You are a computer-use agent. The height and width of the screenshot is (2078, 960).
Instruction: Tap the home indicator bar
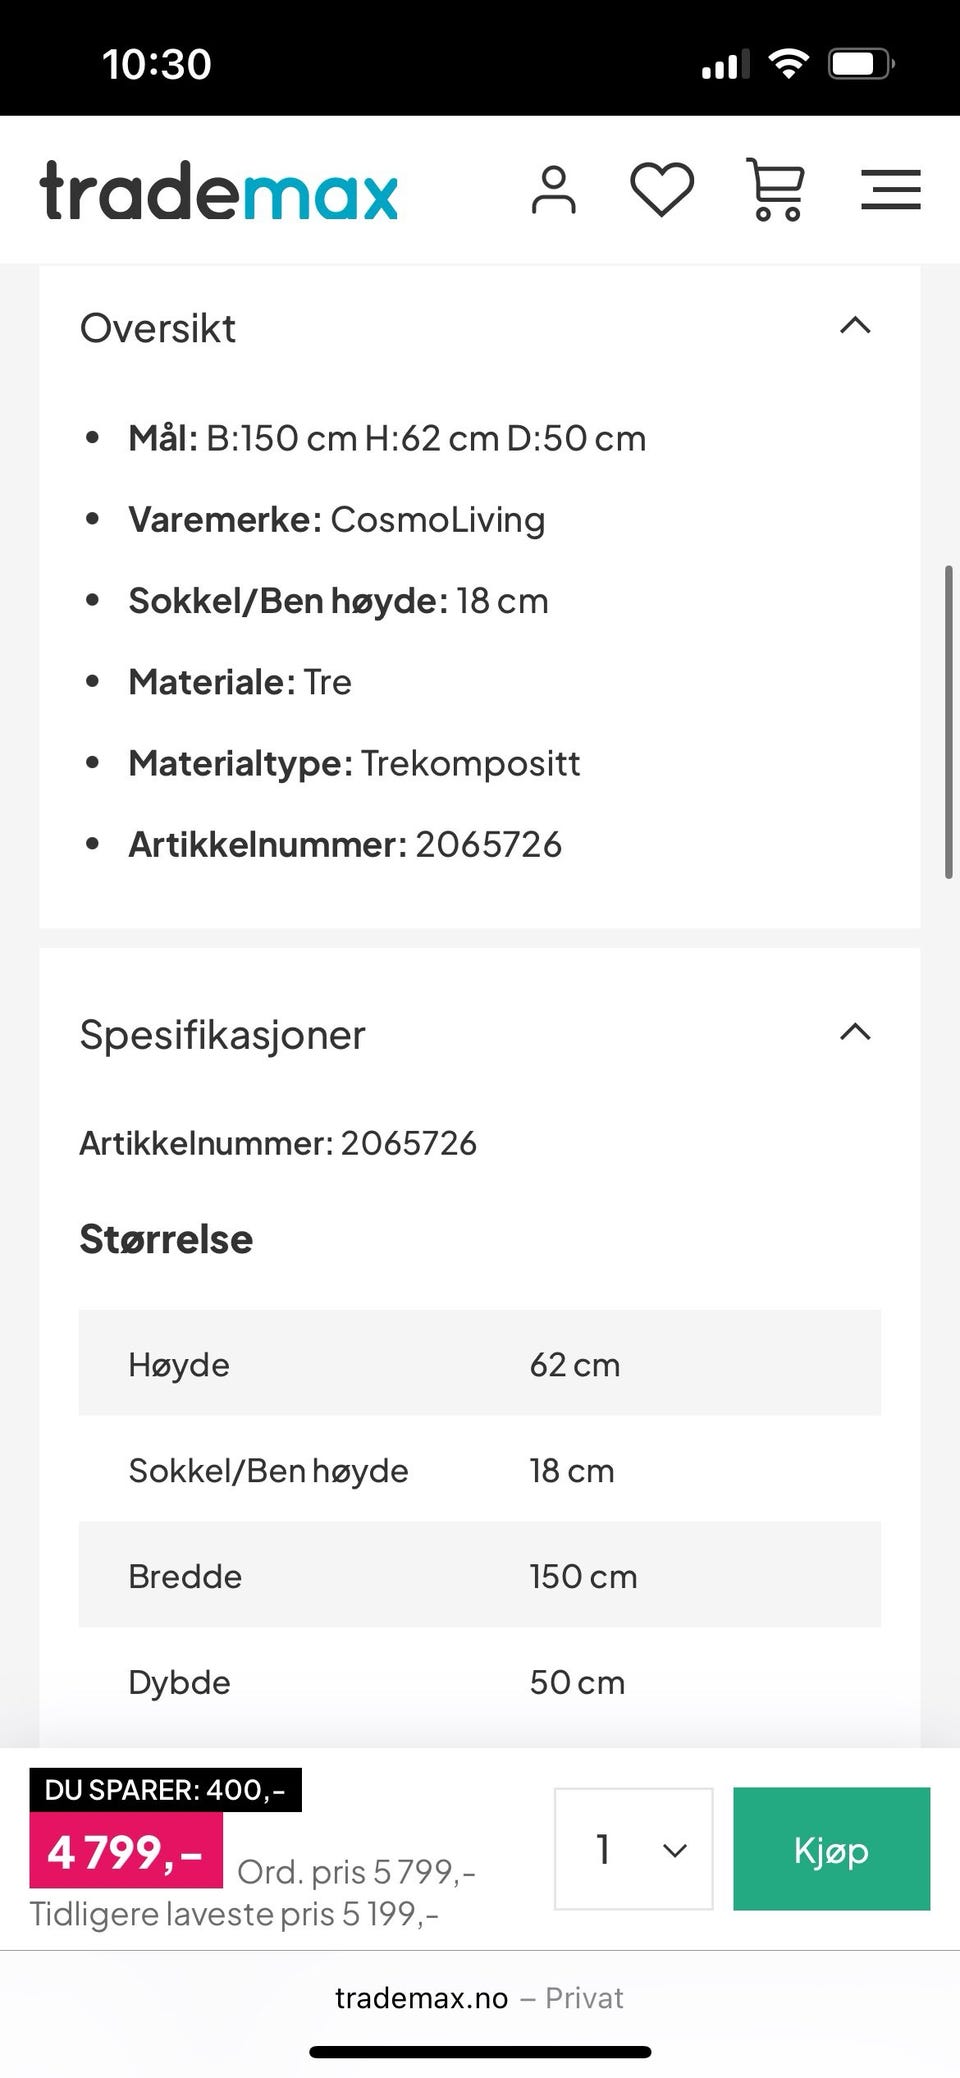coord(480,2052)
